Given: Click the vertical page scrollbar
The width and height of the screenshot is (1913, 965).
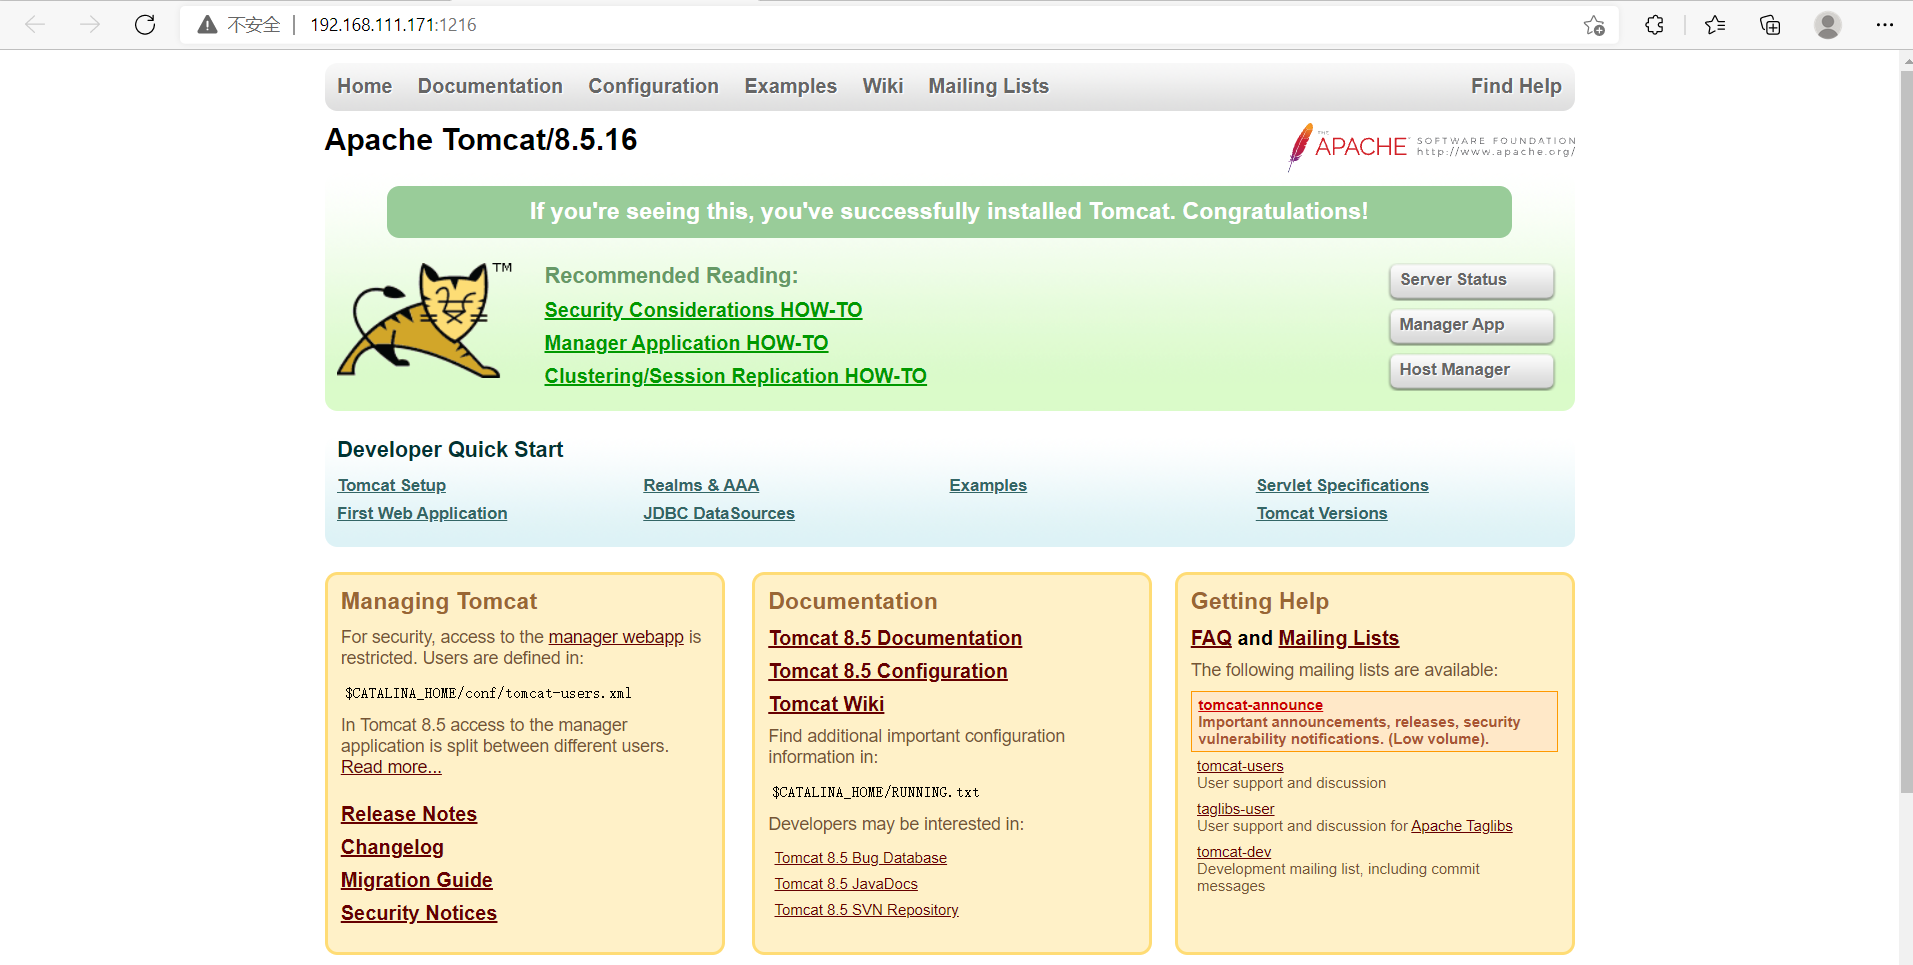Looking at the screenshot, I should [1905, 430].
